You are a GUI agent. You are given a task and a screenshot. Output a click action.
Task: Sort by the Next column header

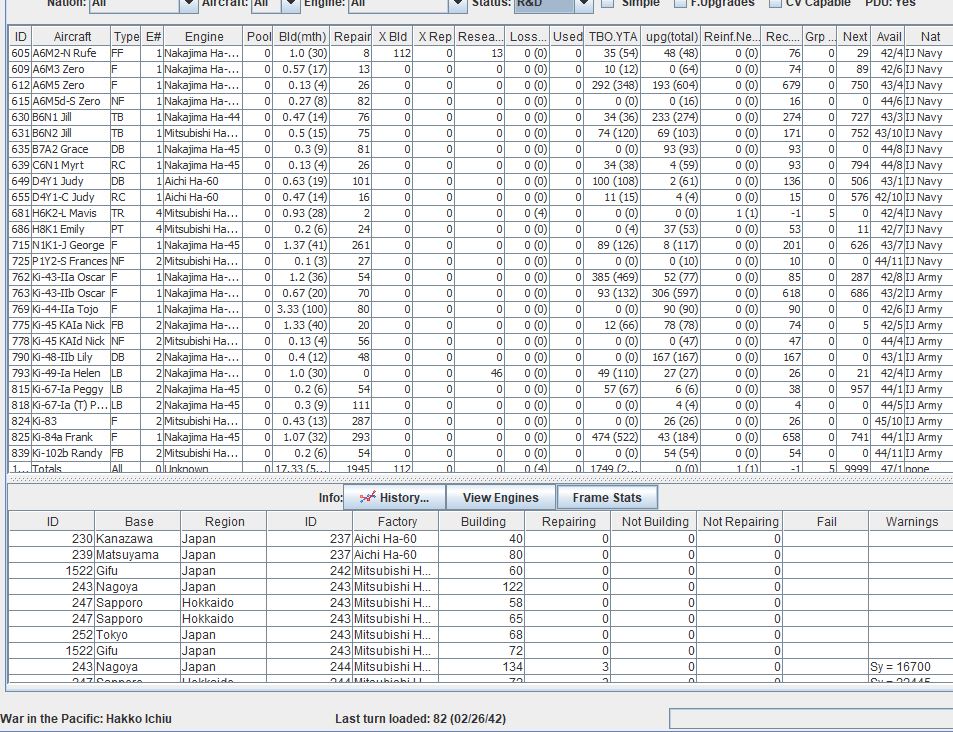pos(854,36)
